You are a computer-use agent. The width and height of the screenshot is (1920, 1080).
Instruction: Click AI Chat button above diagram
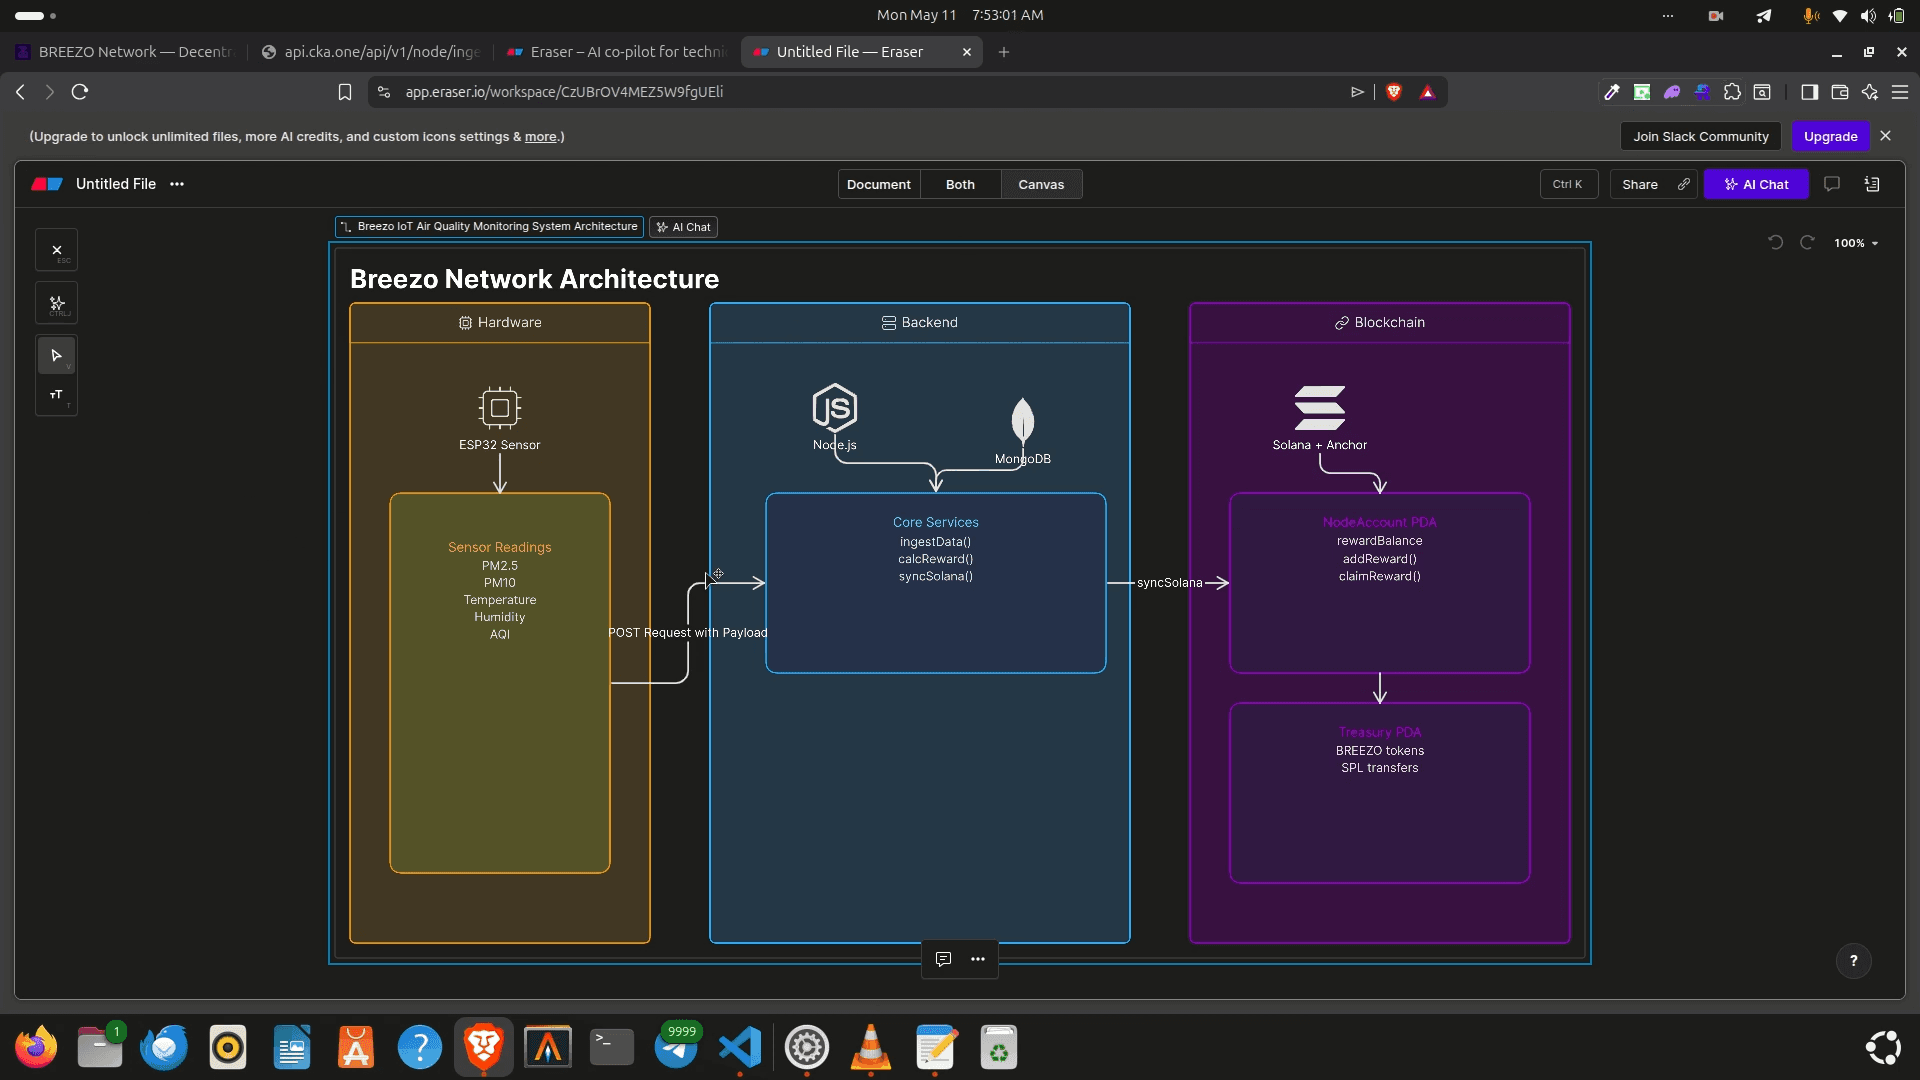coord(684,227)
